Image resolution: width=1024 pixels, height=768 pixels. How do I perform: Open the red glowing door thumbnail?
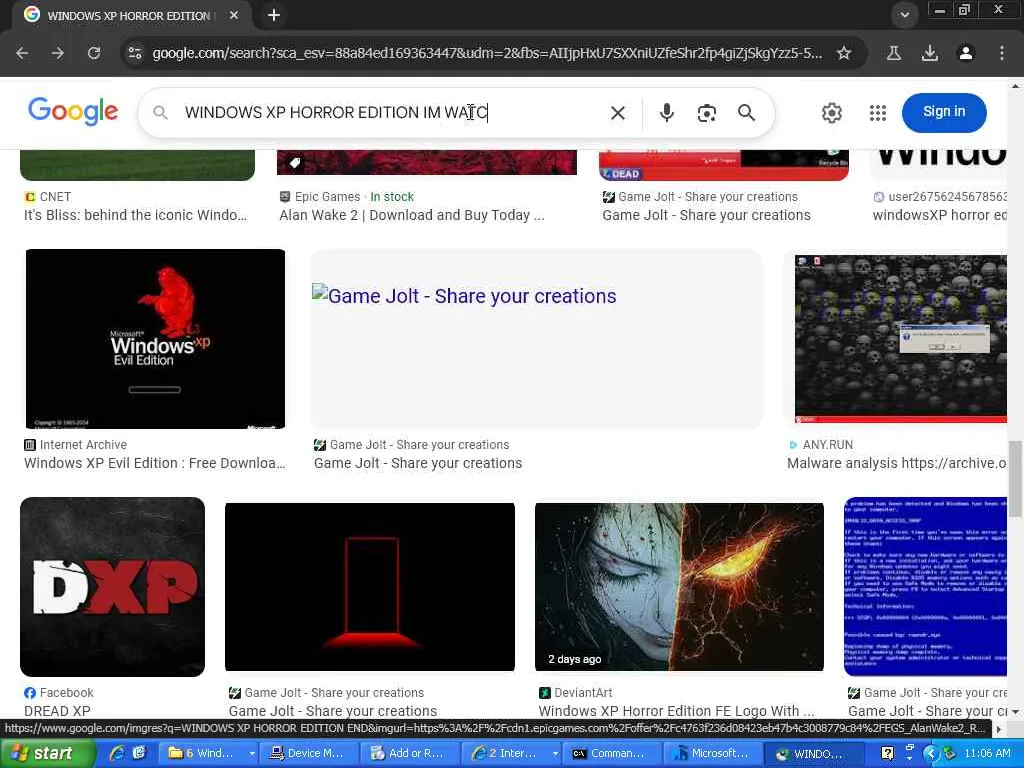[x=370, y=586]
